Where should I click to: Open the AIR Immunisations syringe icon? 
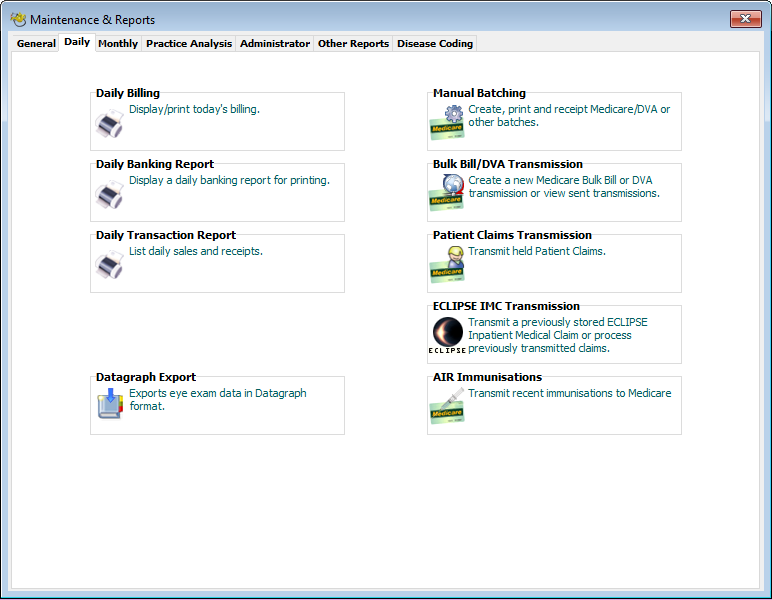pyautogui.click(x=447, y=405)
